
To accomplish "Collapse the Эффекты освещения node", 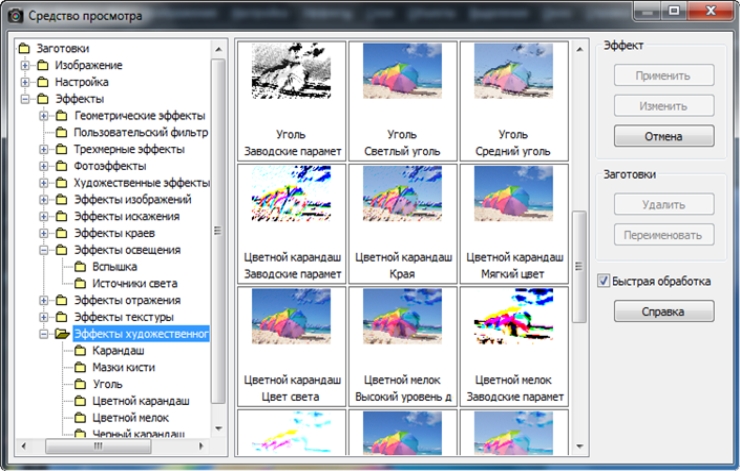I will point(44,250).
